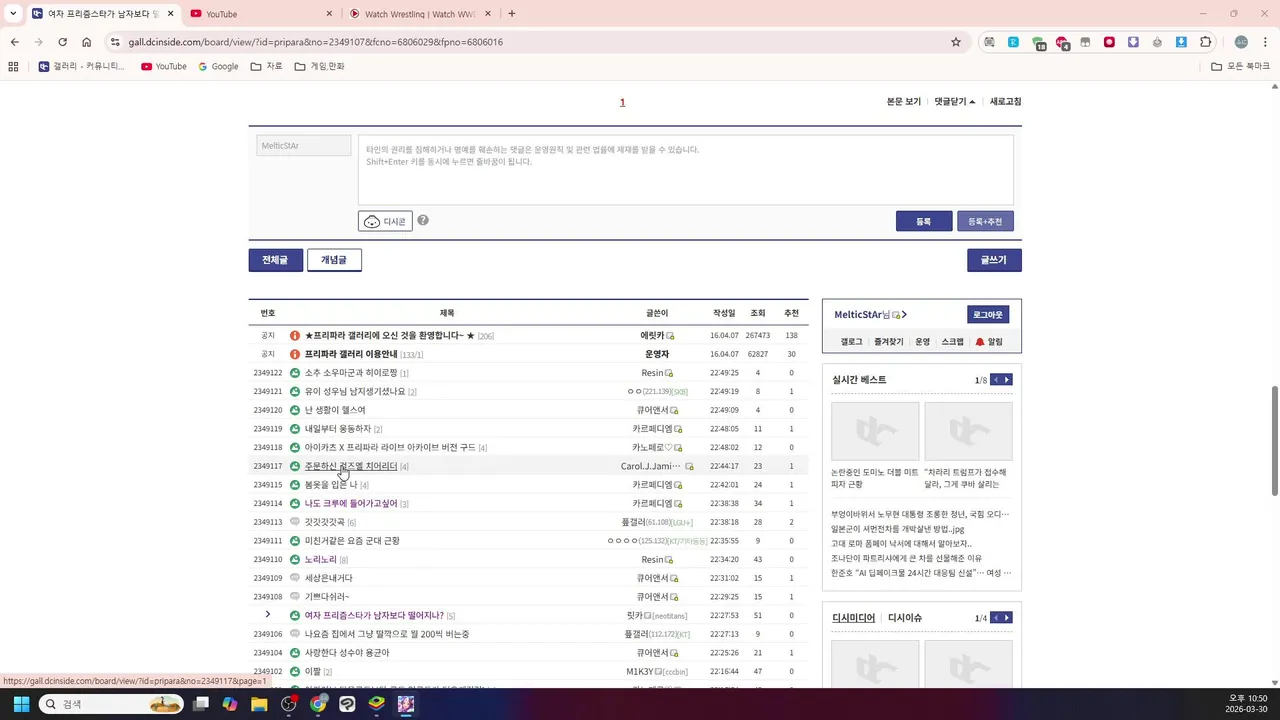Image resolution: width=1280 pixels, height=720 pixels.
Task: Open 게임,만화 bookmark folder
Action: [319, 66]
